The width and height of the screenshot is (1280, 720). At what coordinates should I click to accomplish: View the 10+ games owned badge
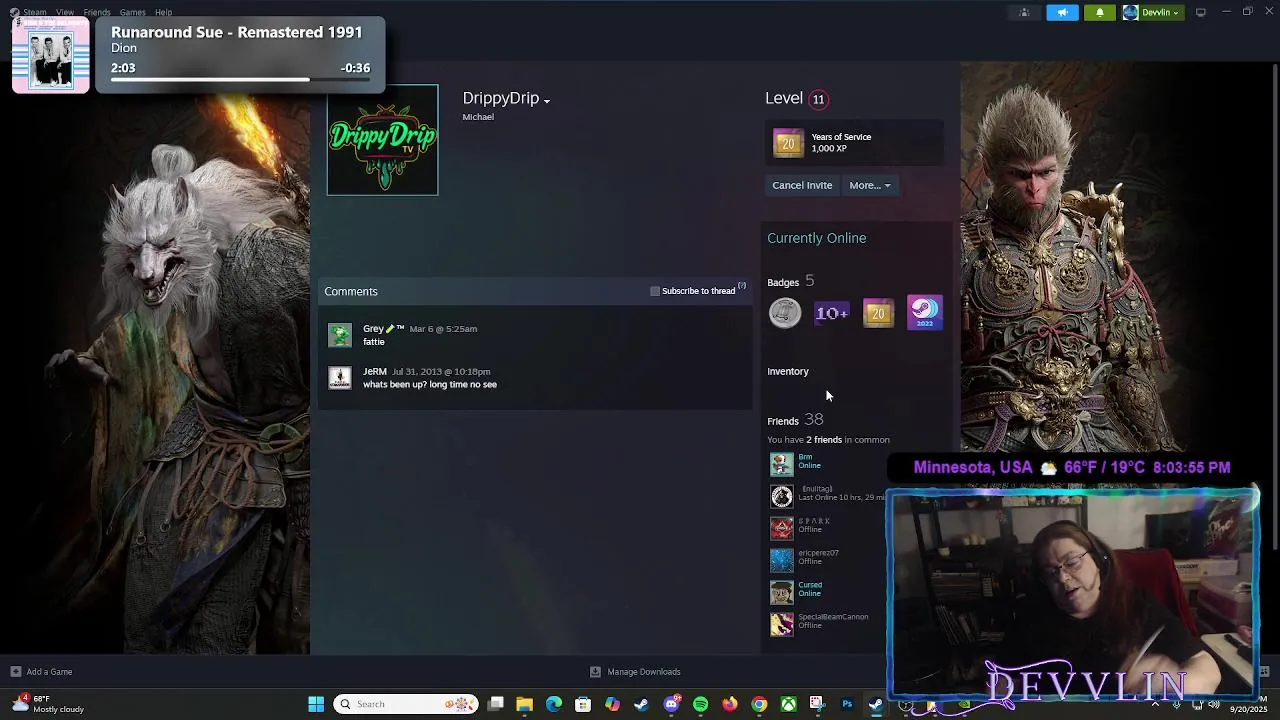pyautogui.click(x=831, y=313)
